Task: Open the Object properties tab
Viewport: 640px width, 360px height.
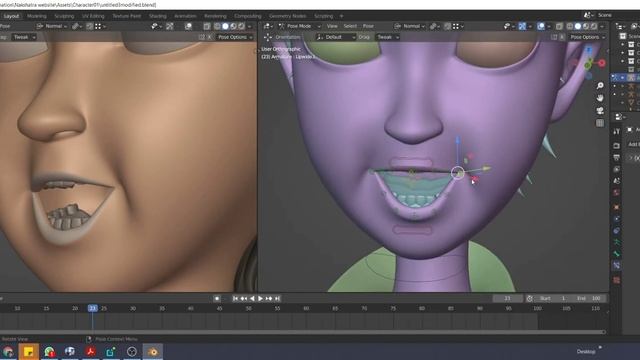Action: (x=616, y=207)
